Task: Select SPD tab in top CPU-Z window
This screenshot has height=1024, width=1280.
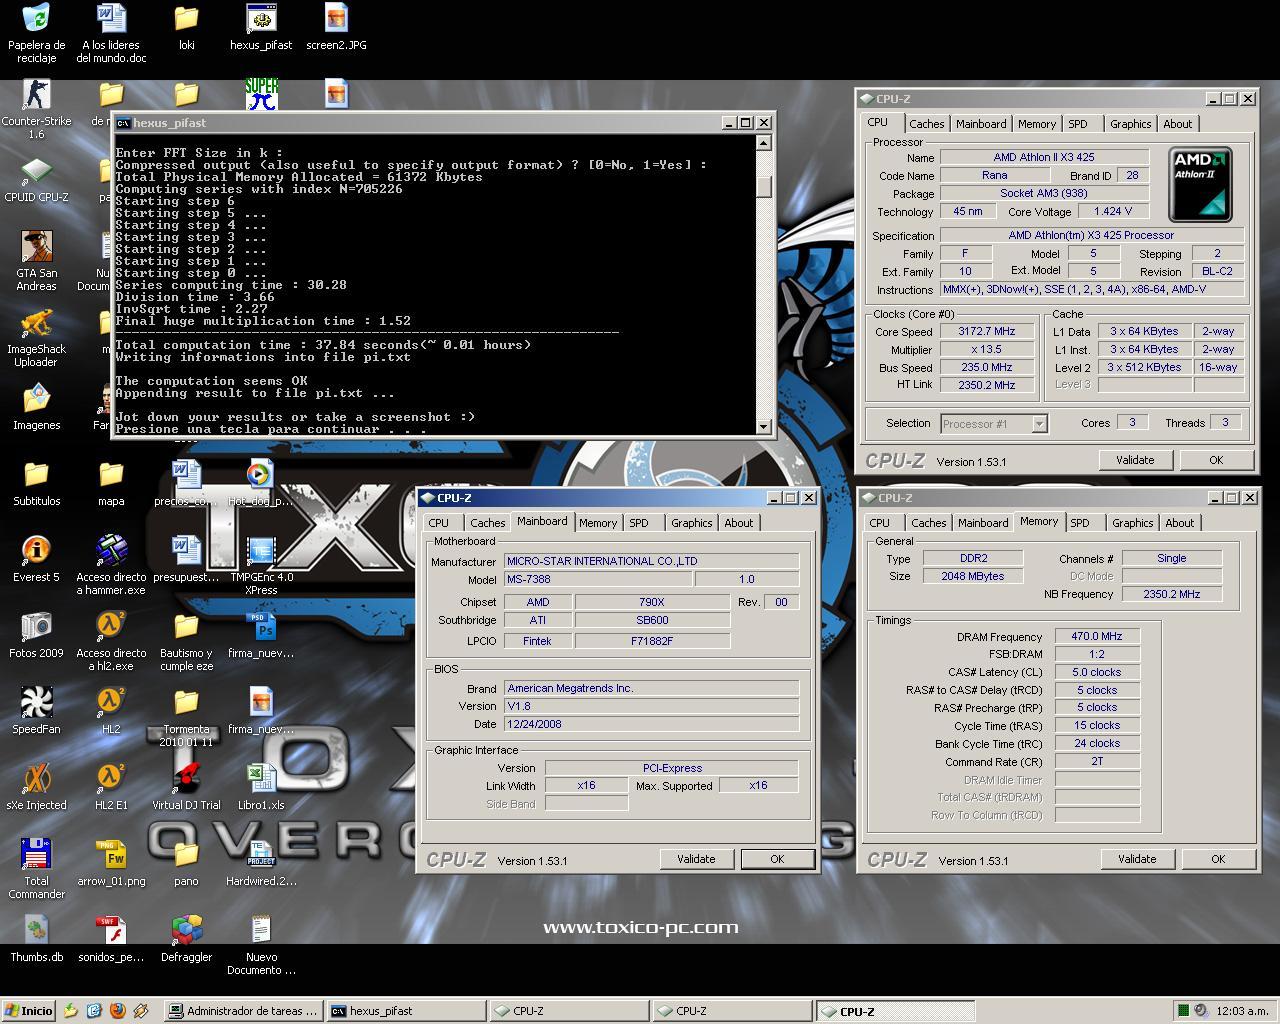Action: click(x=1078, y=124)
